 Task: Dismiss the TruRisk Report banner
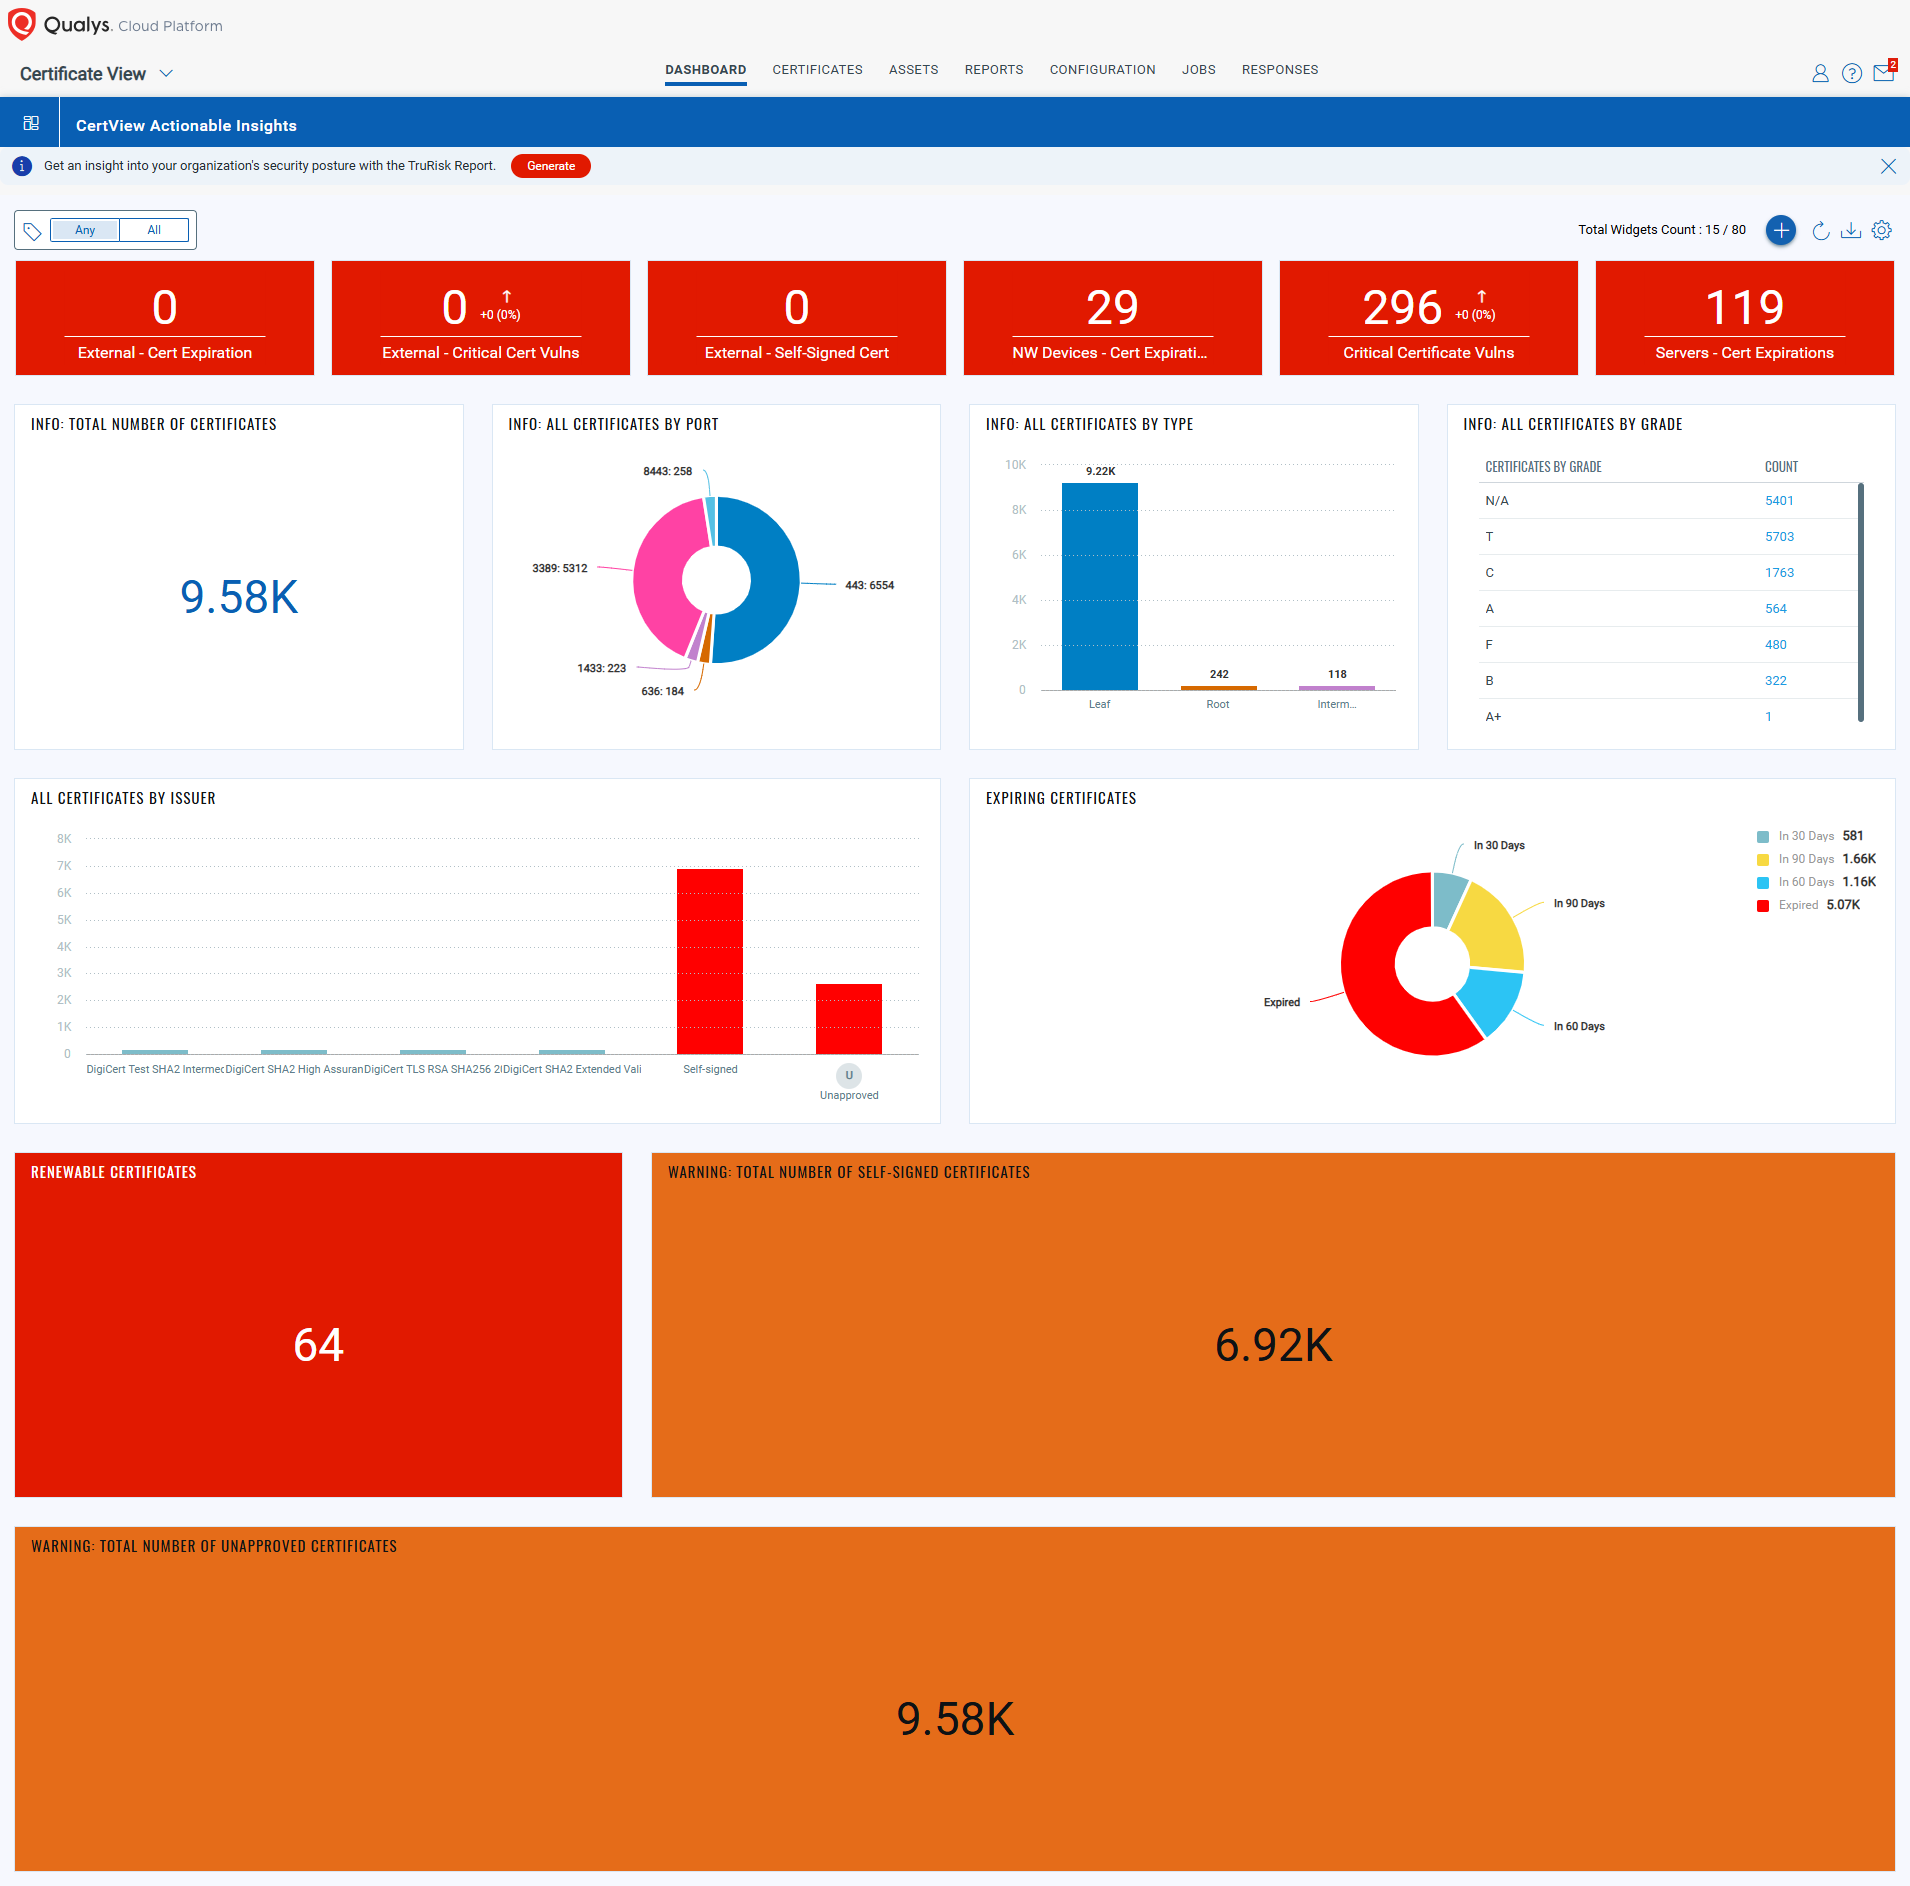pyautogui.click(x=1887, y=166)
